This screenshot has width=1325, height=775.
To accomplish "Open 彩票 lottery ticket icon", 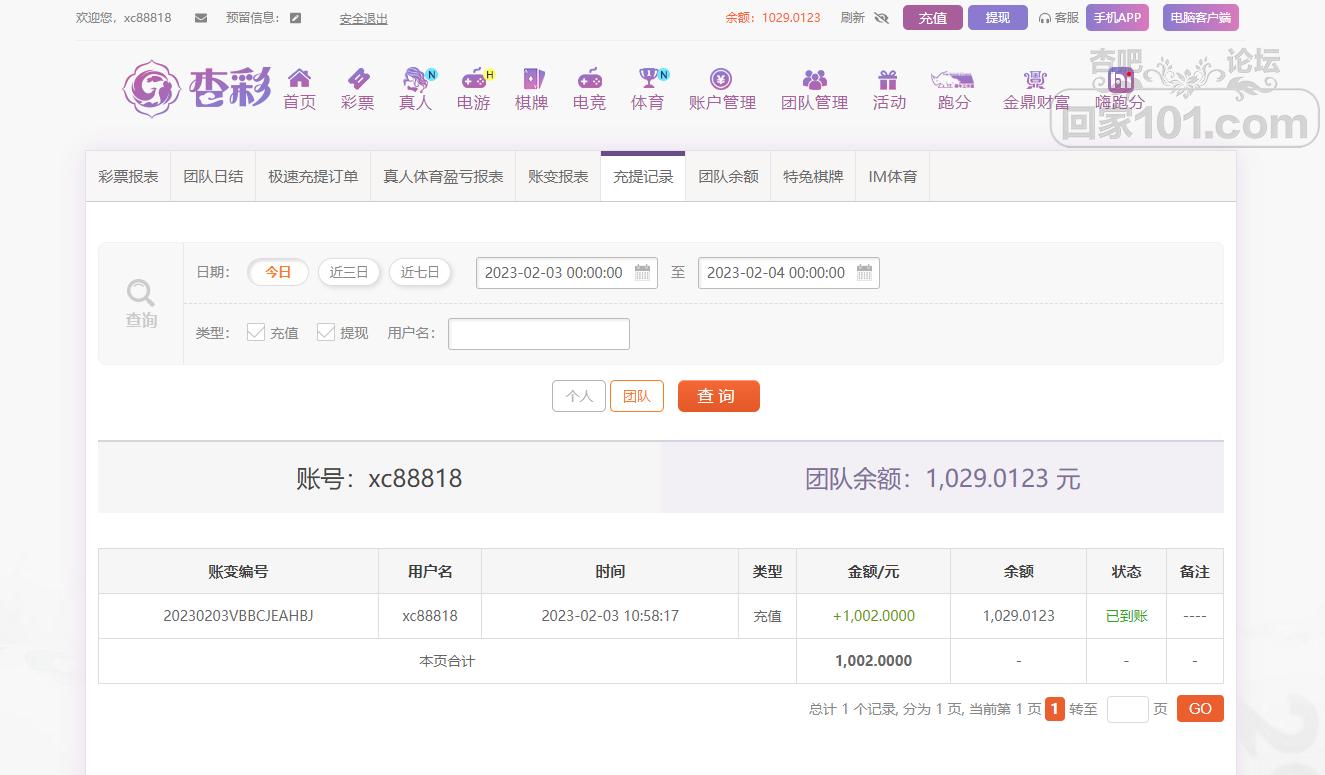I will pos(357,79).
